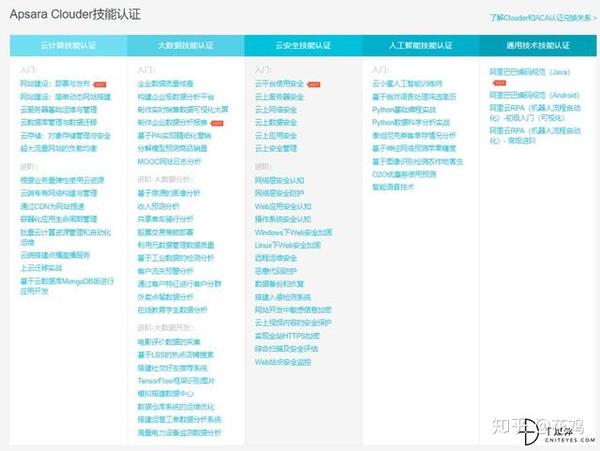Click the red tag under 阿里巴巴编码规范 (Java)
Image resolution: width=600 pixels, height=451 pixels.
[499, 83]
